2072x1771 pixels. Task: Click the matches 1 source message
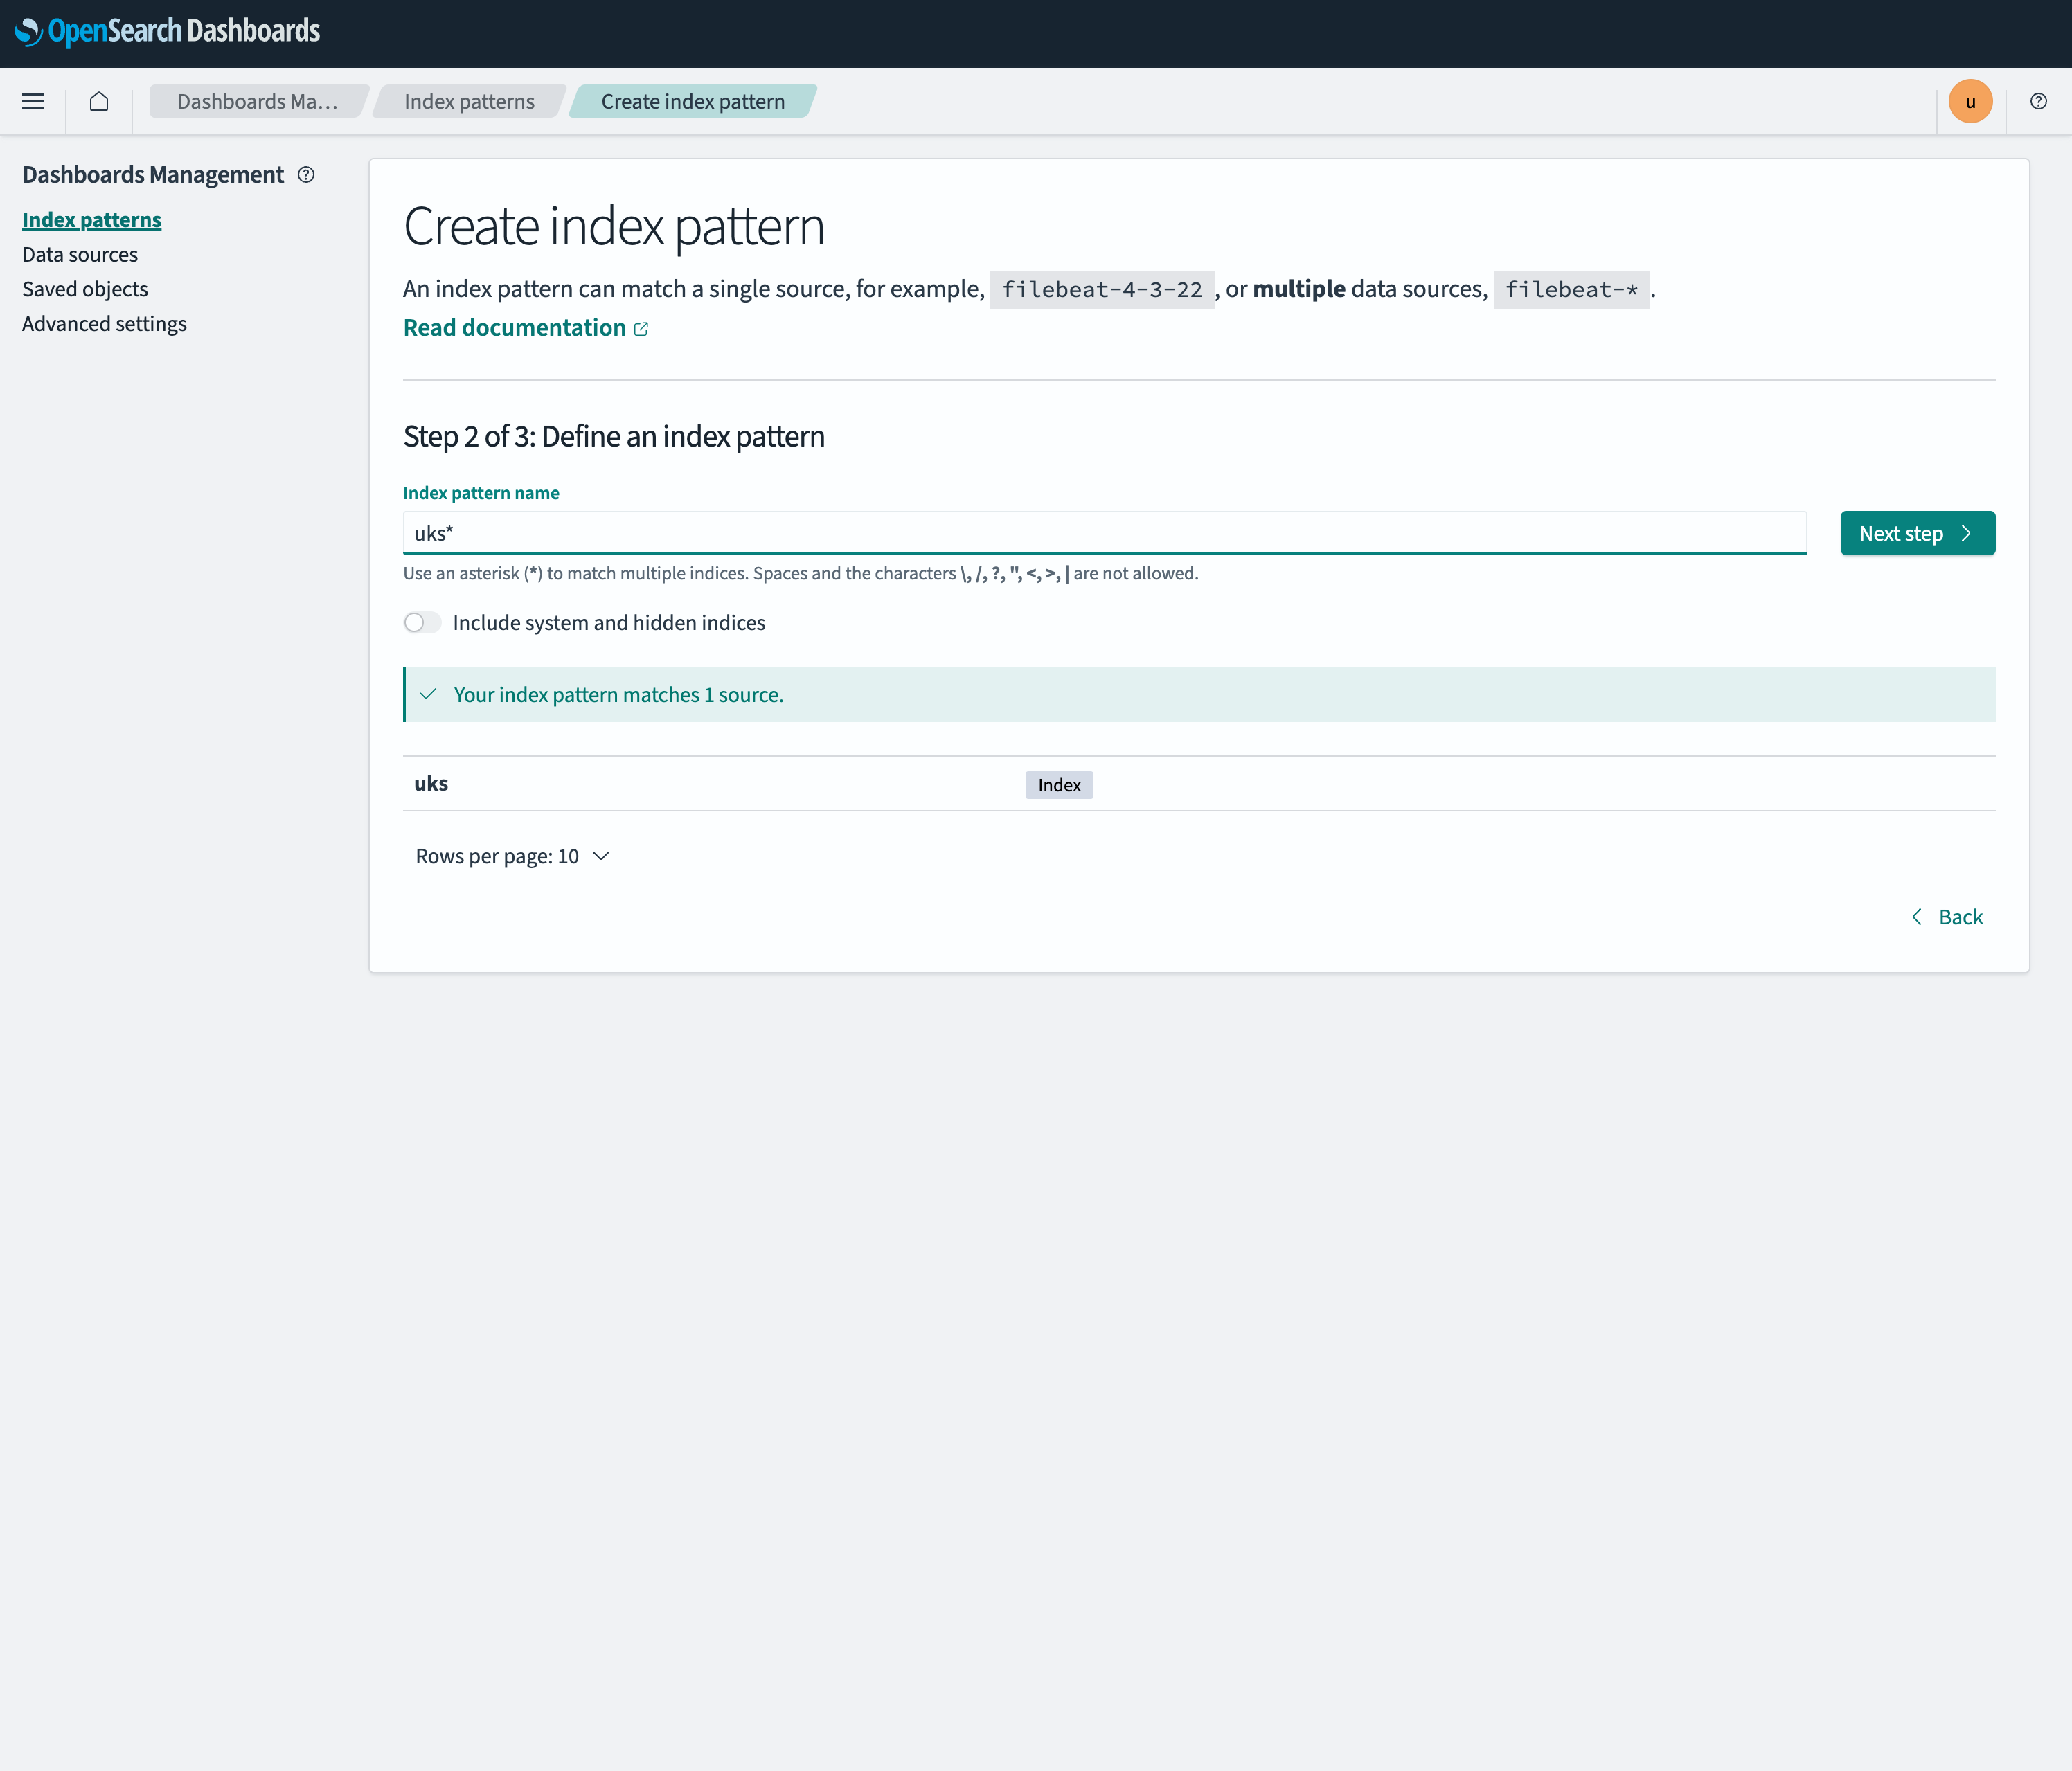pos(1199,695)
